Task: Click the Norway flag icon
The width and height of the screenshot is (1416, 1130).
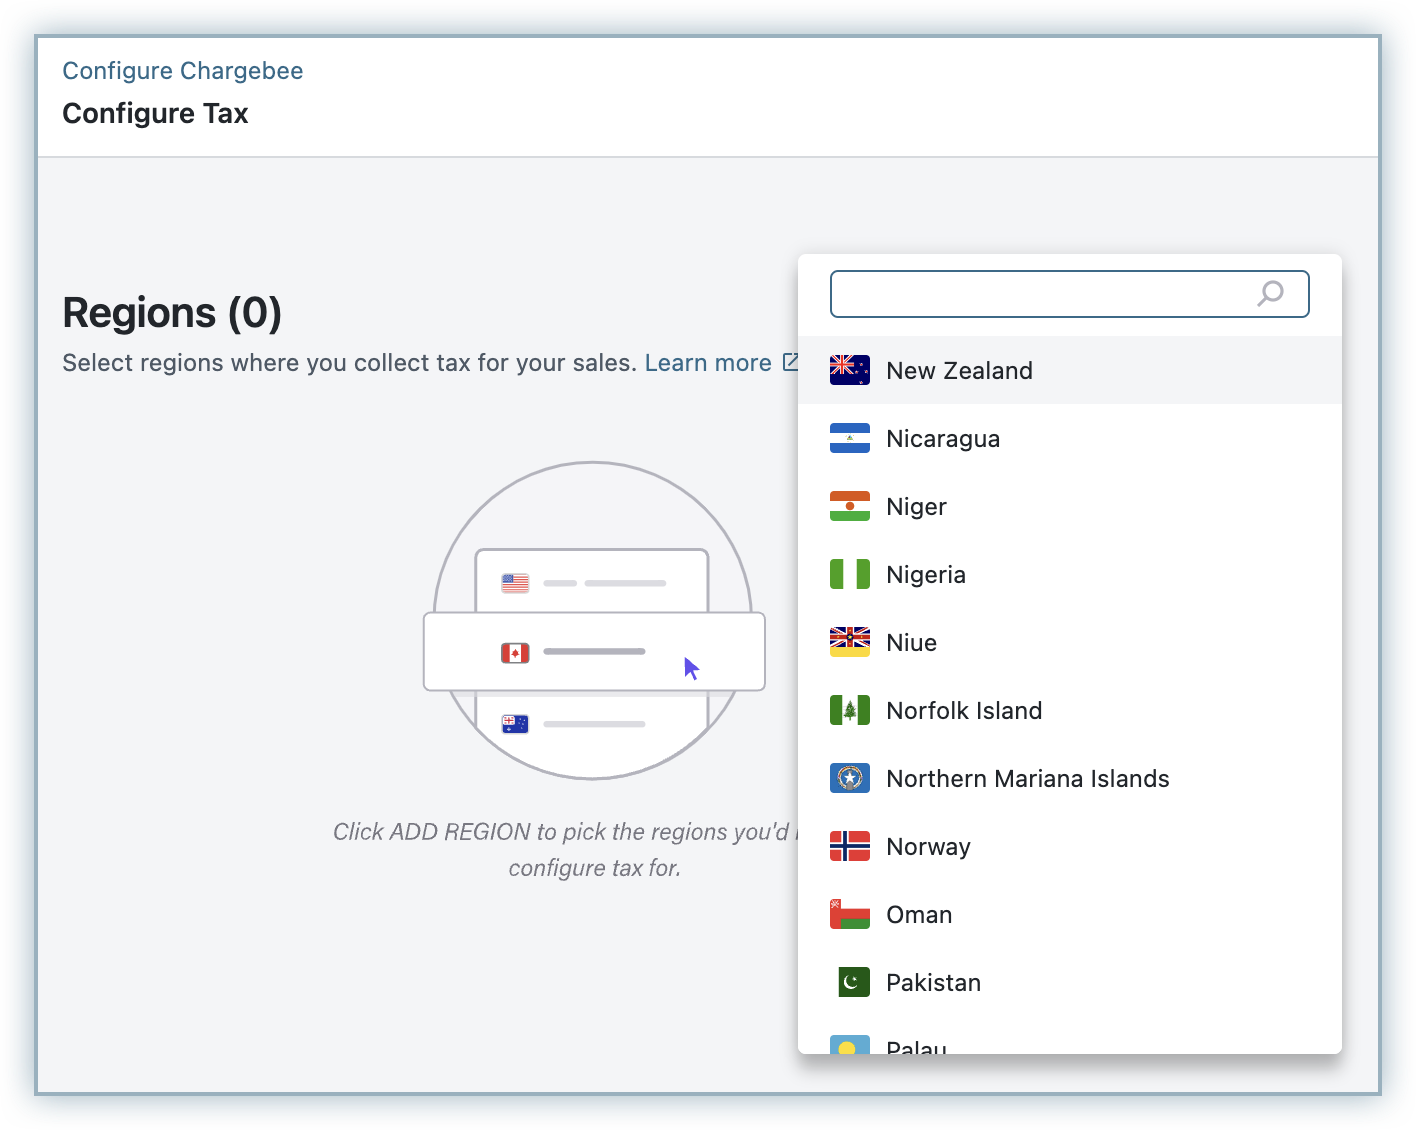Action: click(x=849, y=846)
